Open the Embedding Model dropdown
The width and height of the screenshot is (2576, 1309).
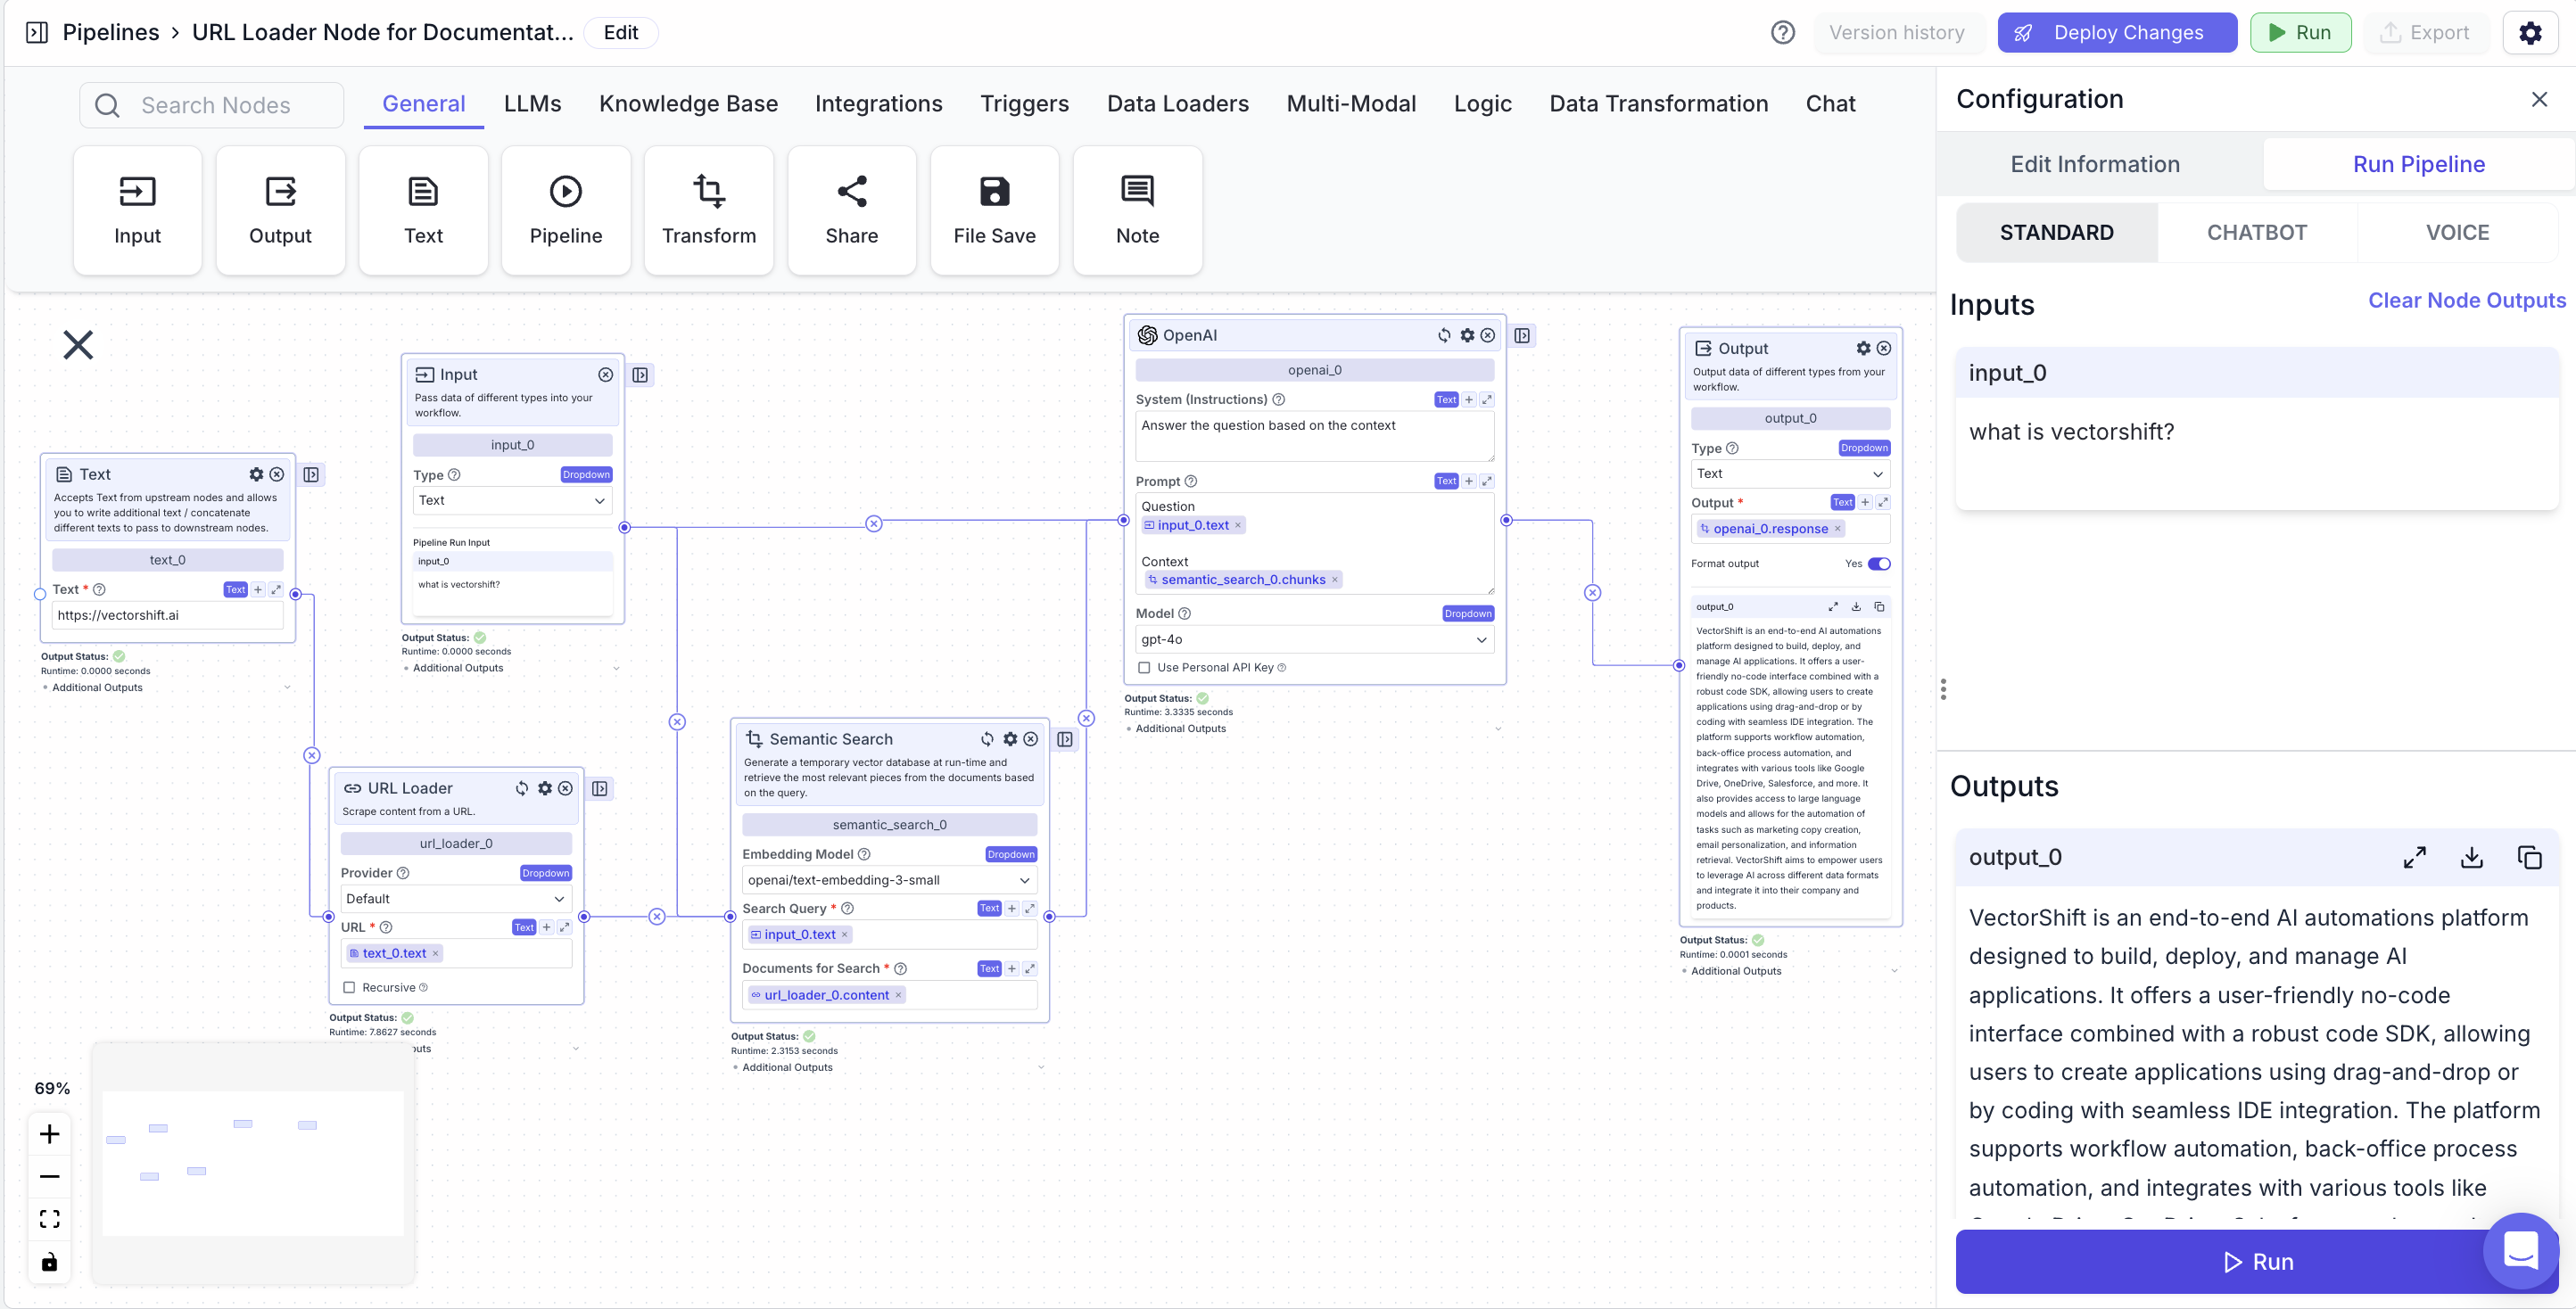888,880
